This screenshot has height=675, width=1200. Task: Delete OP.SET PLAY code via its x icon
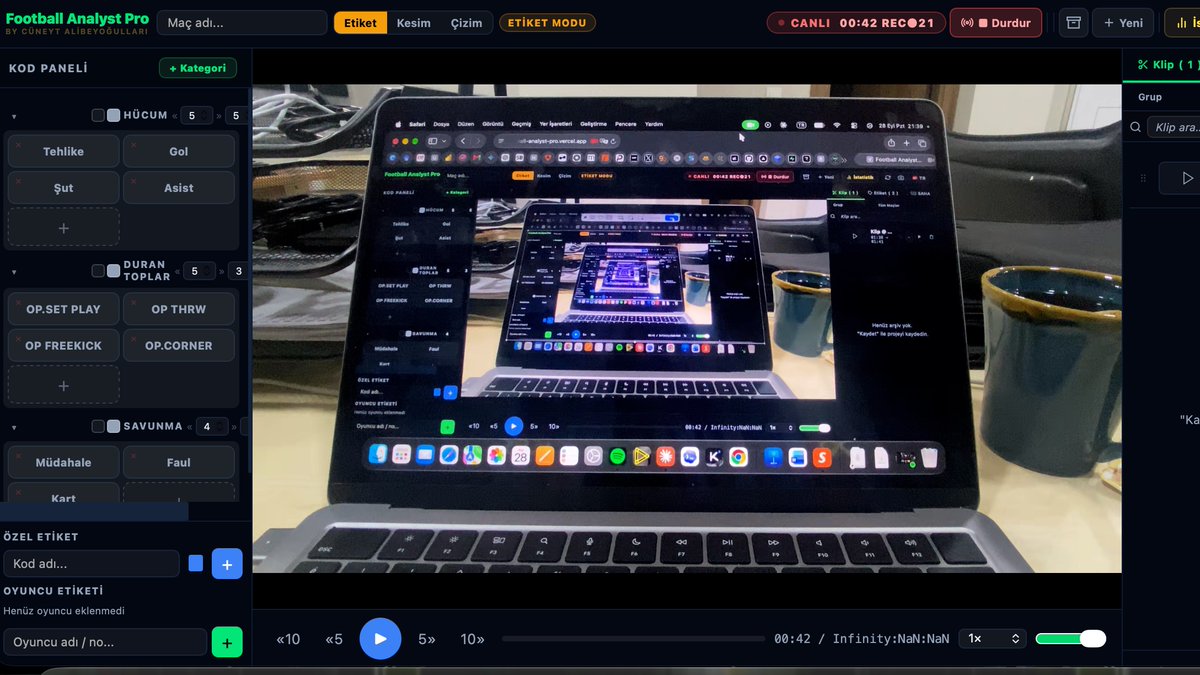(17, 301)
